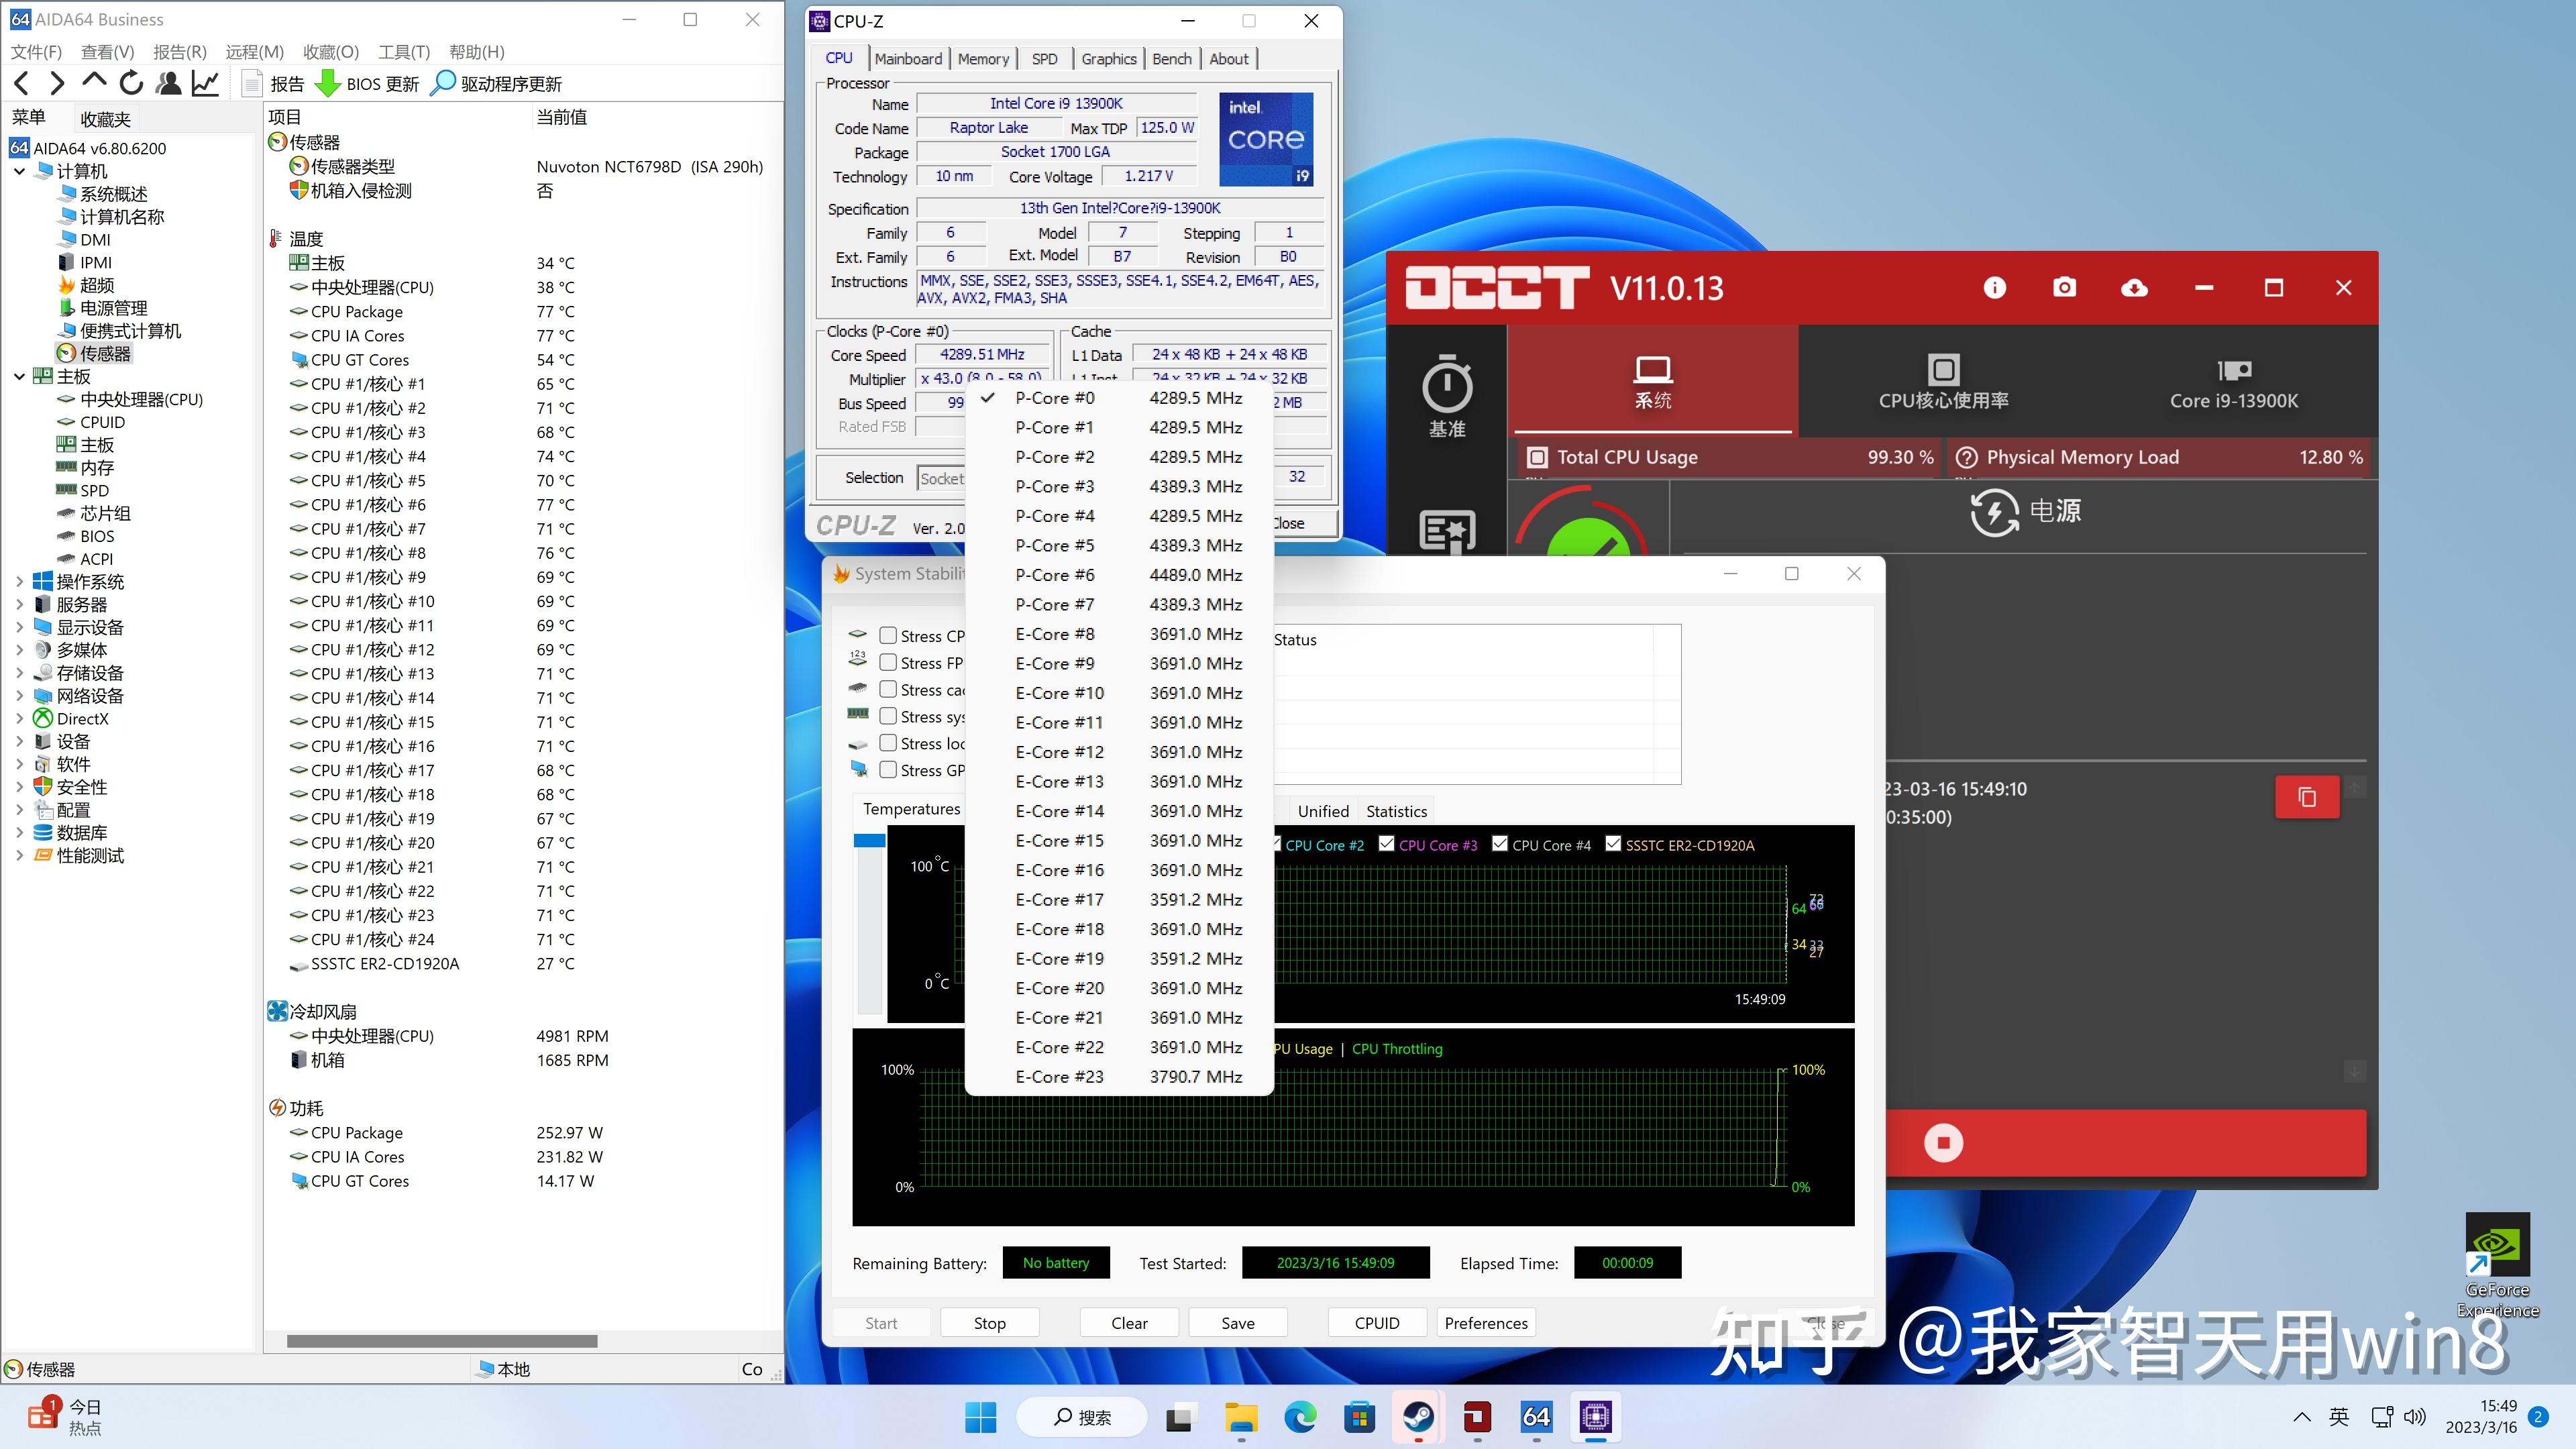
Task: Click the Stop button in System Stability
Action: coord(989,1322)
